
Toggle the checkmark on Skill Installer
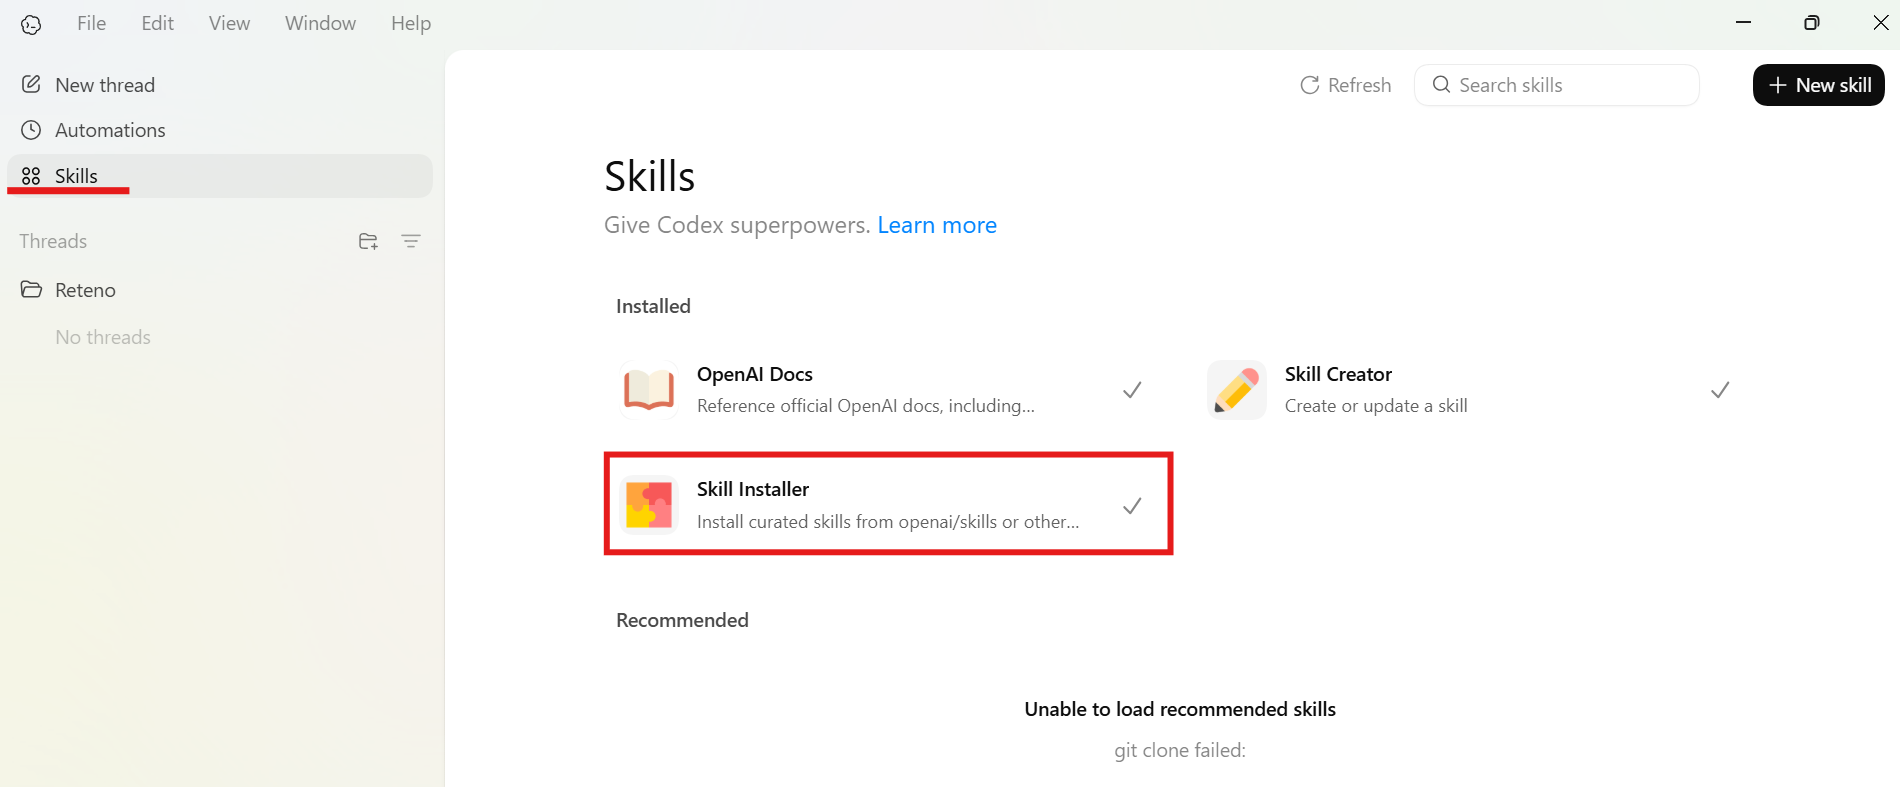[x=1131, y=505]
